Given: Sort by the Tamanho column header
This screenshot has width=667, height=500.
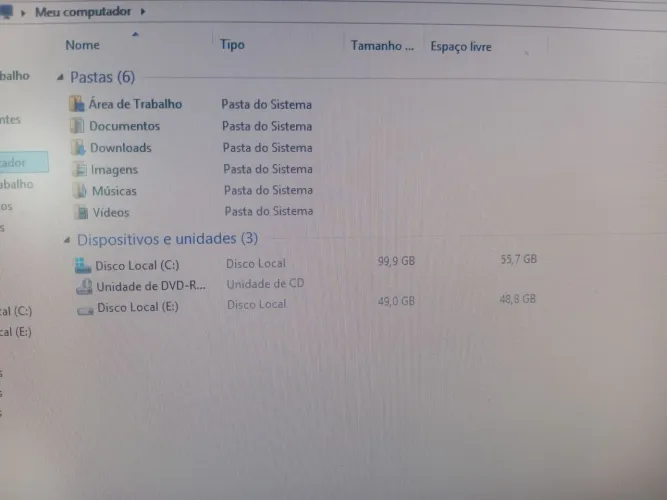Looking at the screenshot, I should click(x=382, y=46).
